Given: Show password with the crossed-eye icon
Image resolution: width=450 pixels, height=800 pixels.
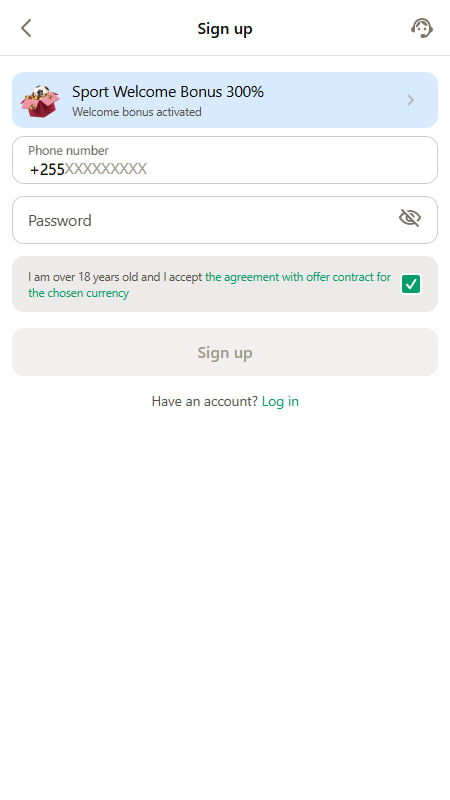Looking at the screenshot, I should (410, 218).
